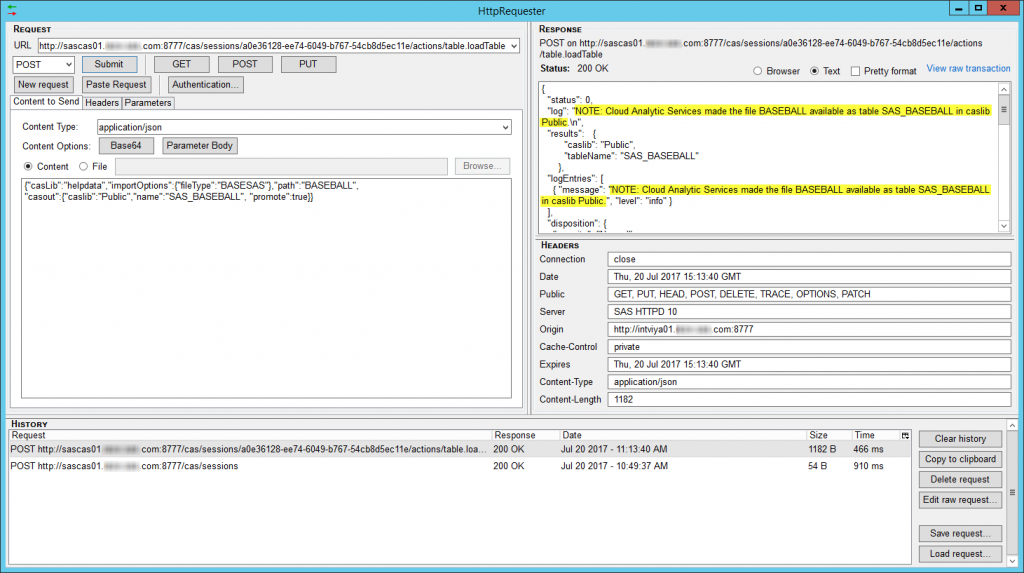
Task: Switch to the Headers tab
Action: coord(101,103)
